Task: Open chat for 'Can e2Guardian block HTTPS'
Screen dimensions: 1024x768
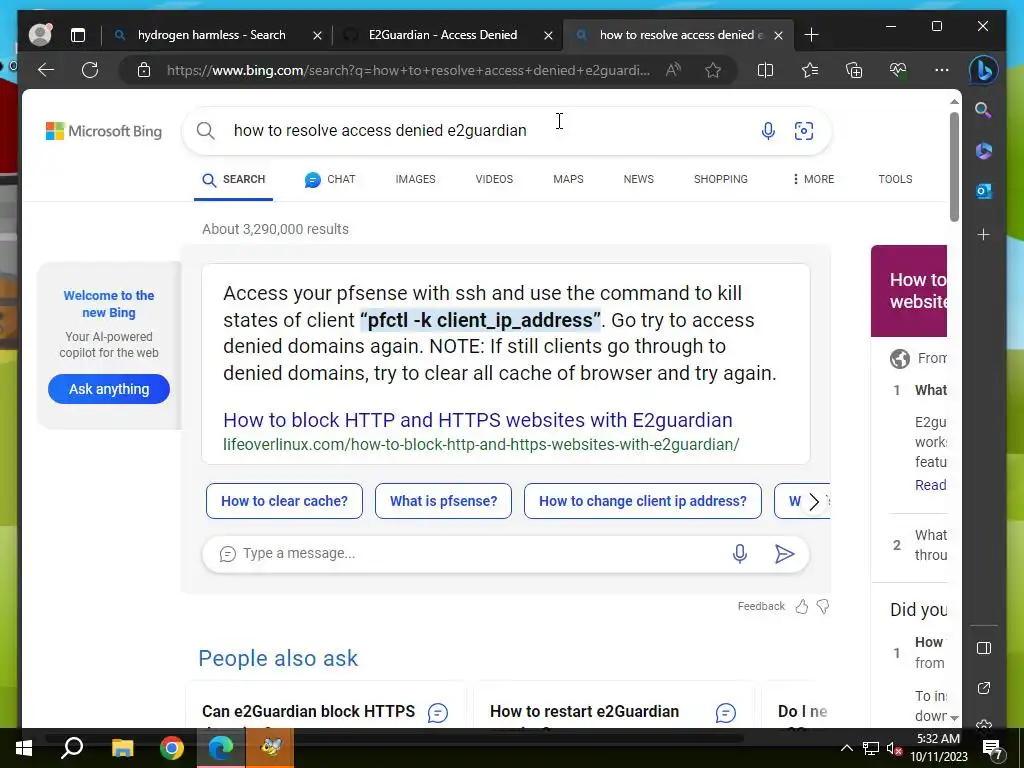Action: coord(438,712)
